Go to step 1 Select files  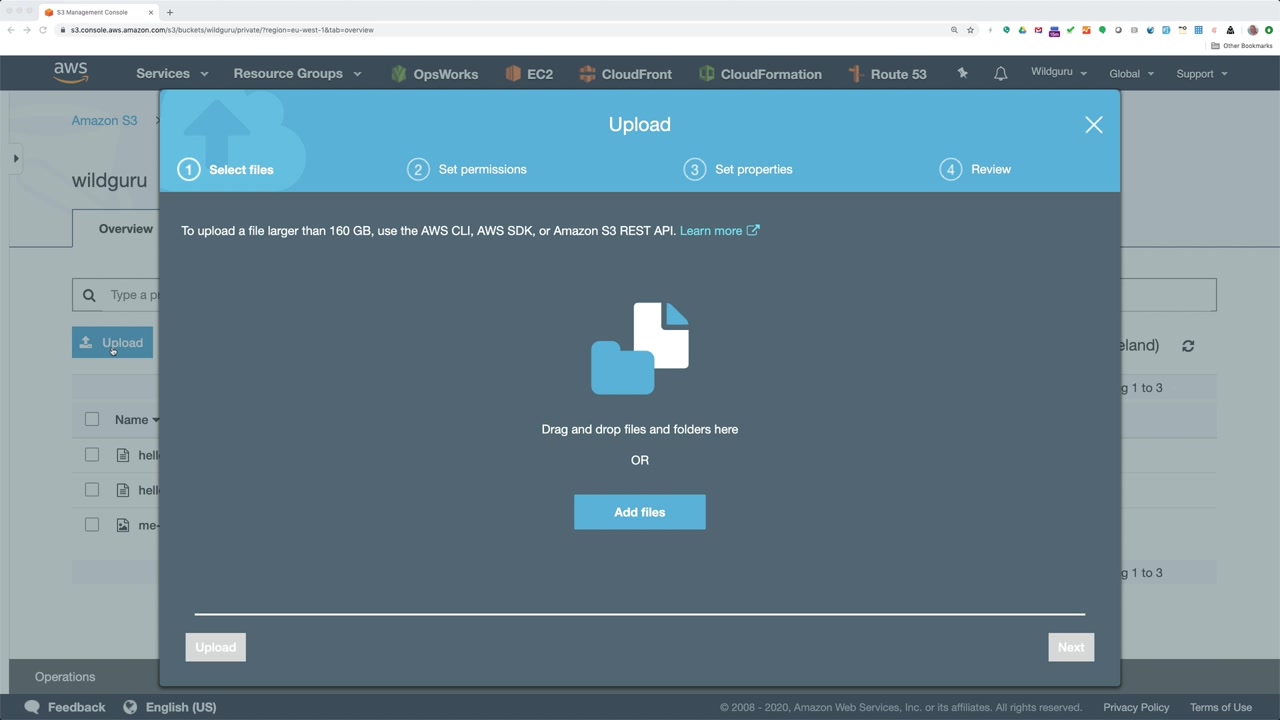click(226, 170)
